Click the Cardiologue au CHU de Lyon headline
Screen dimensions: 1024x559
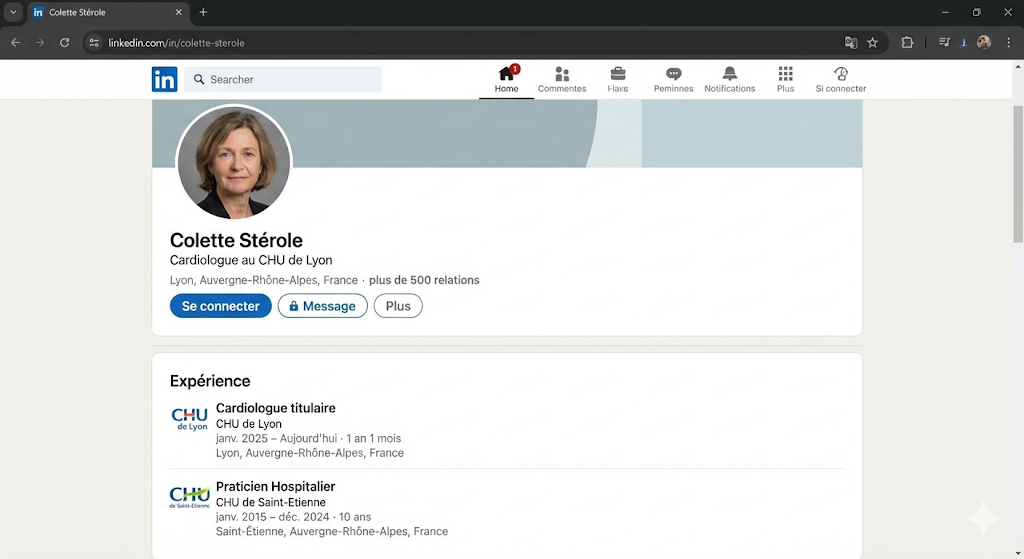(x=251, y=260)
